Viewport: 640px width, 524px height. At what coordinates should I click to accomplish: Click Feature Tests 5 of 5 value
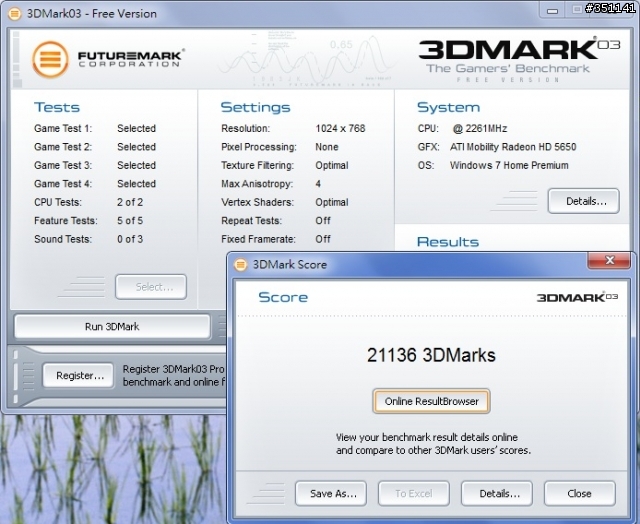130,221
